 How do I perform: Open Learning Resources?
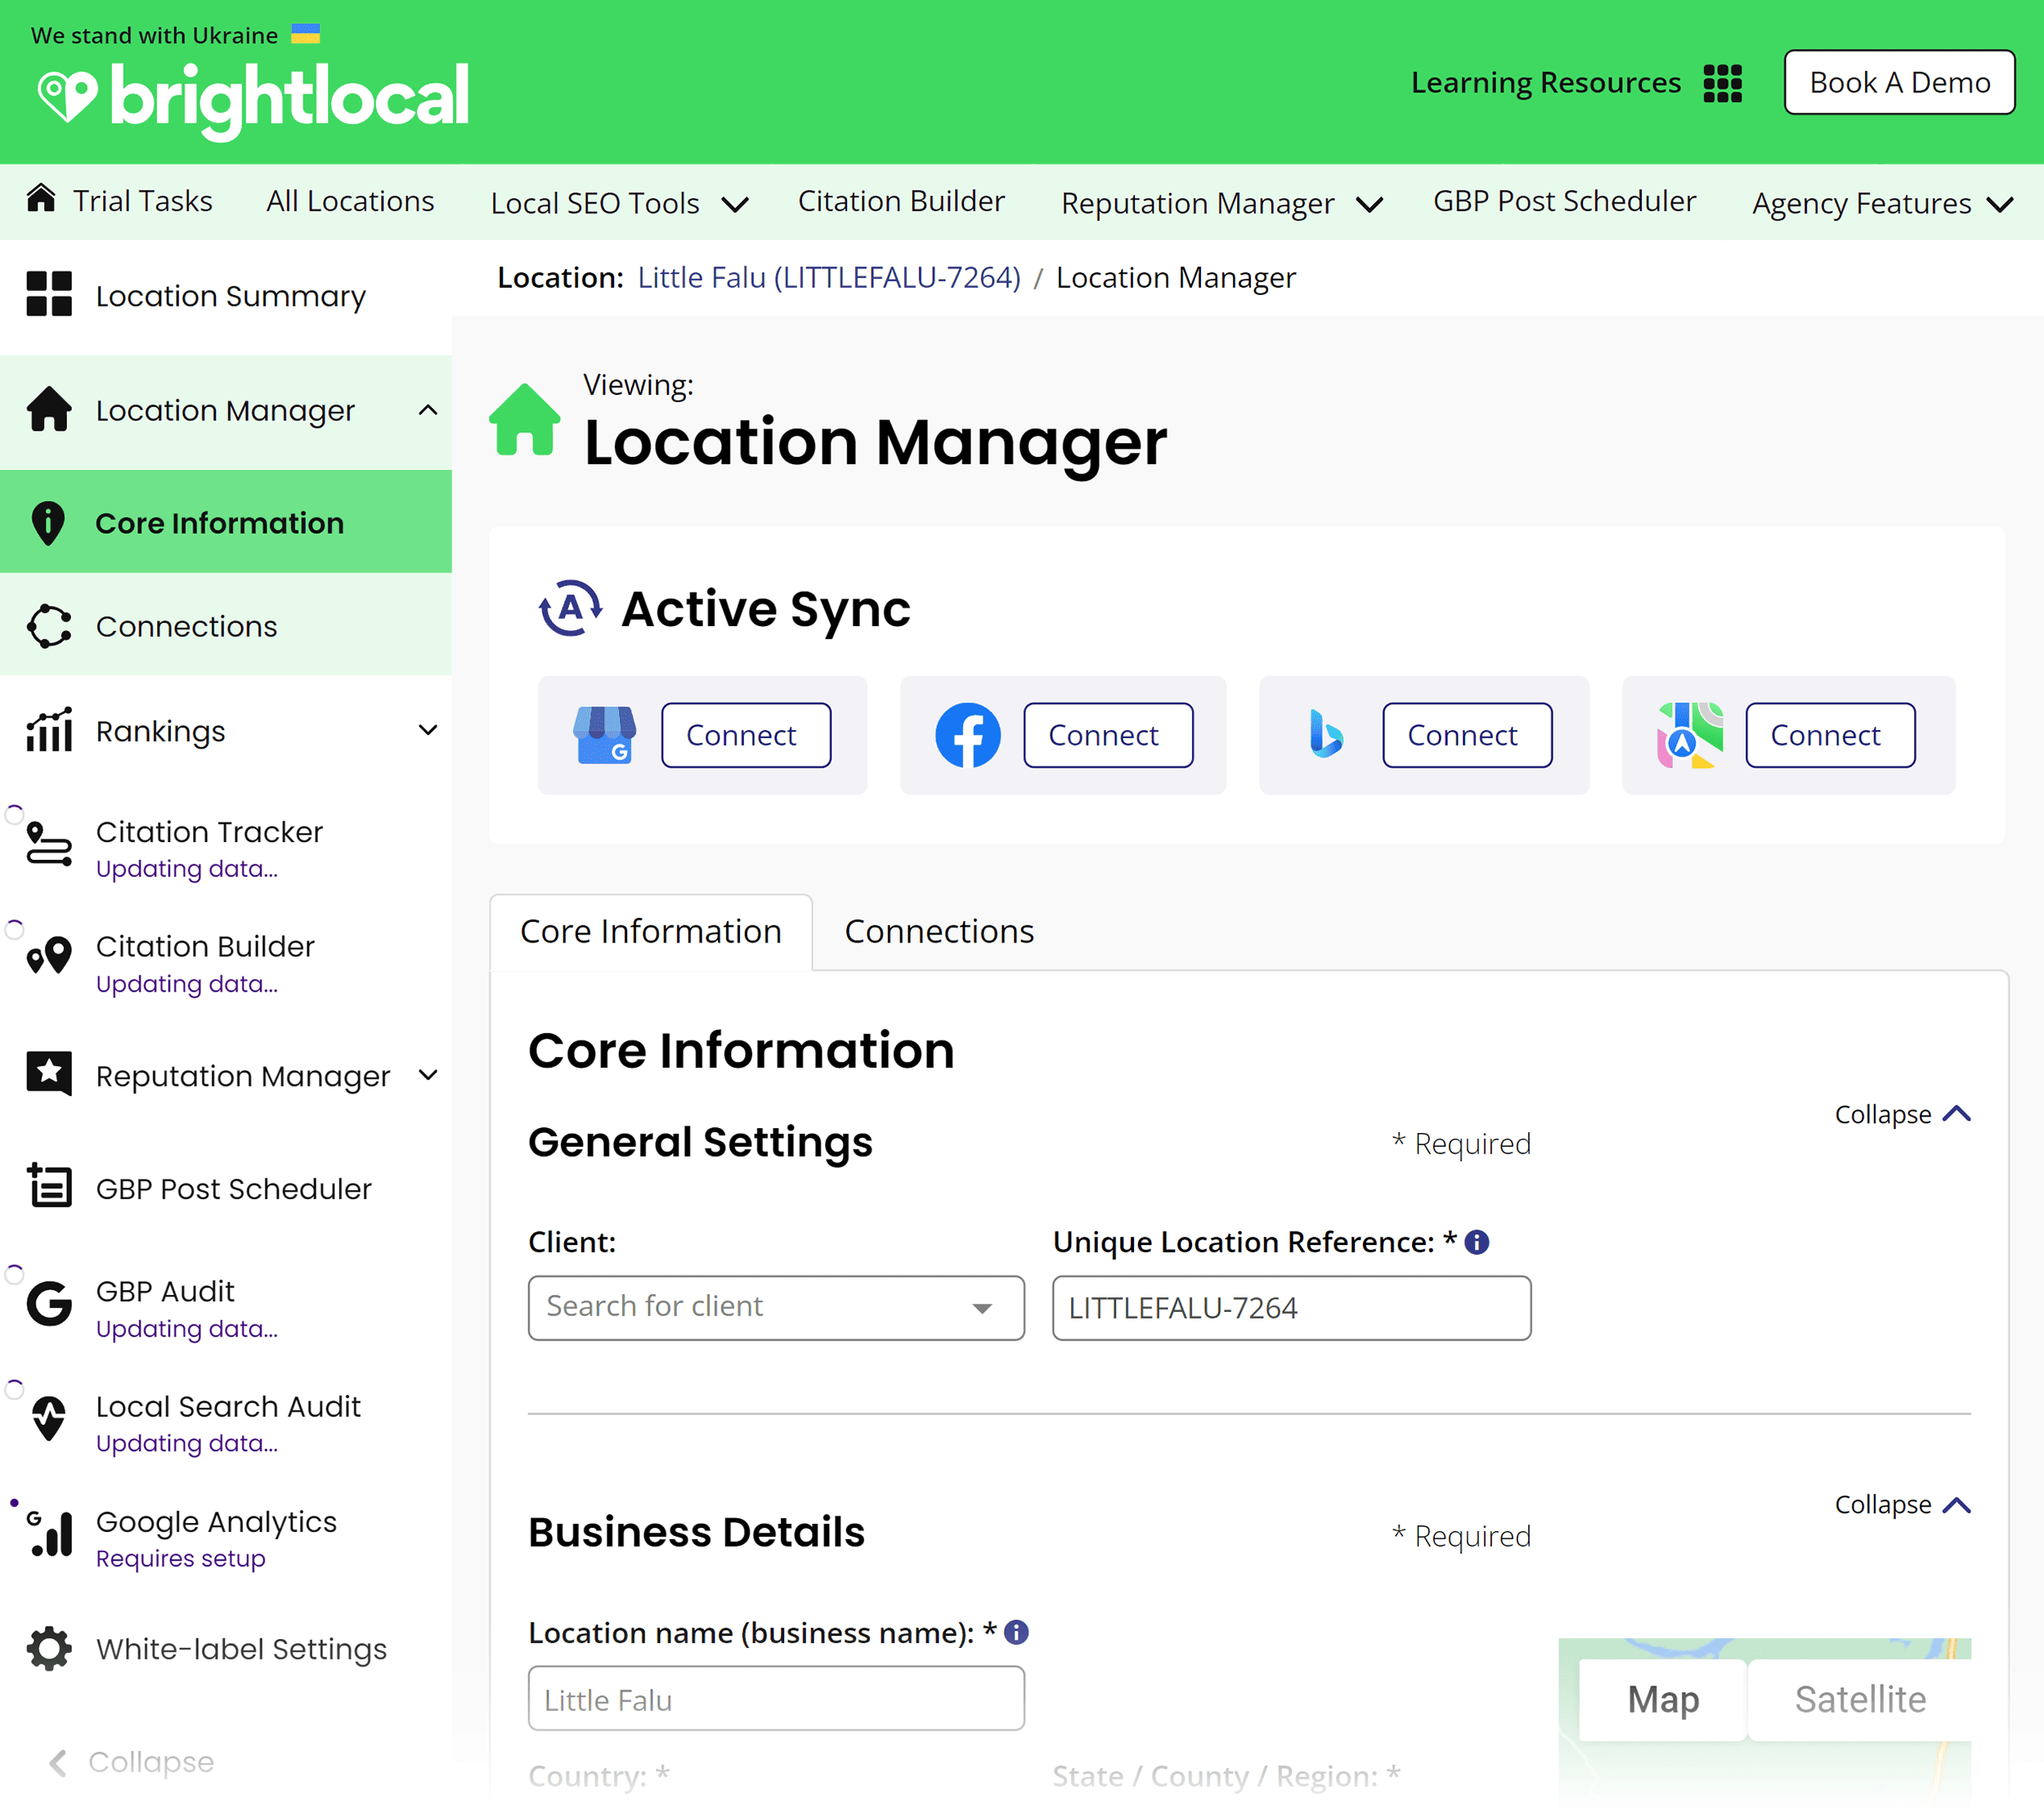[x=1545, y=82]
